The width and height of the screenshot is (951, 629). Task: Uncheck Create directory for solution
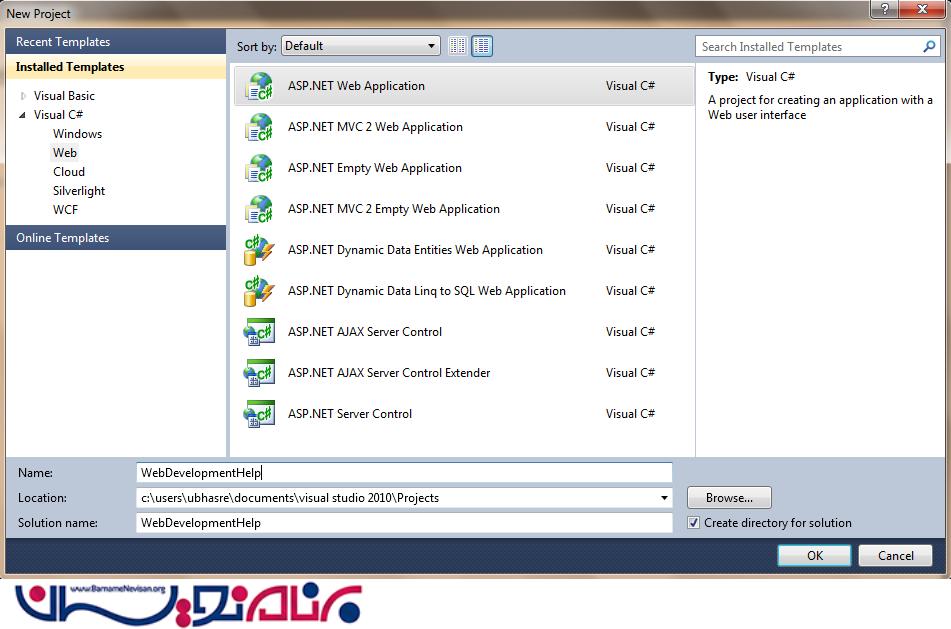coord(694,523)
